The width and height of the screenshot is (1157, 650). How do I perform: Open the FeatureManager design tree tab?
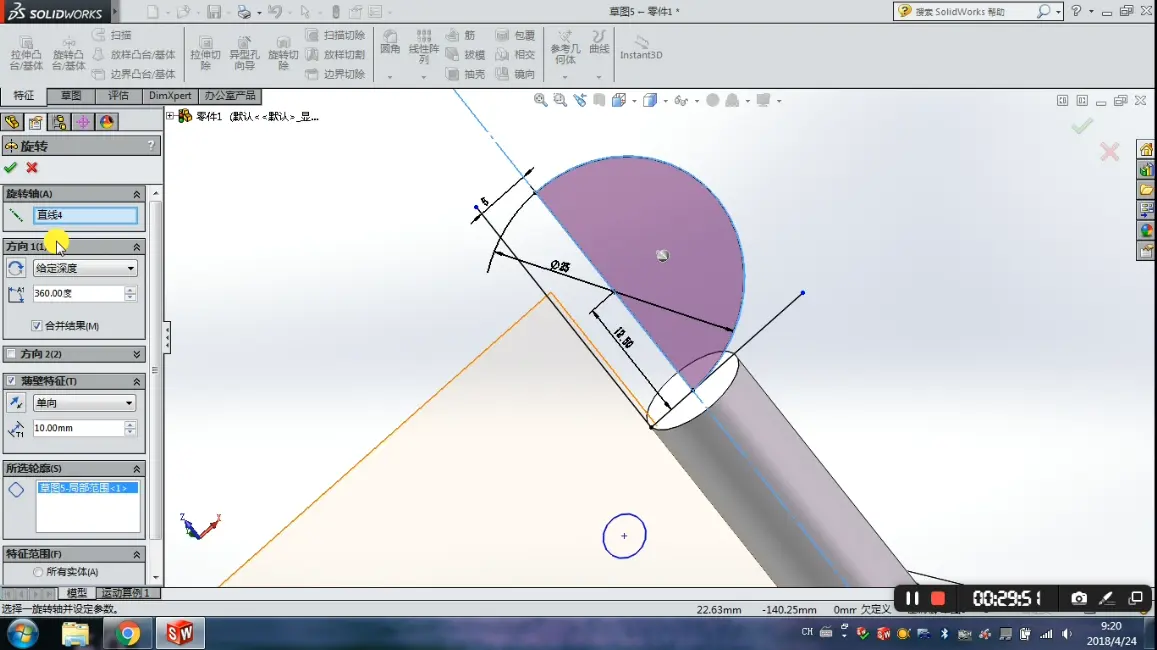[12, 122]
